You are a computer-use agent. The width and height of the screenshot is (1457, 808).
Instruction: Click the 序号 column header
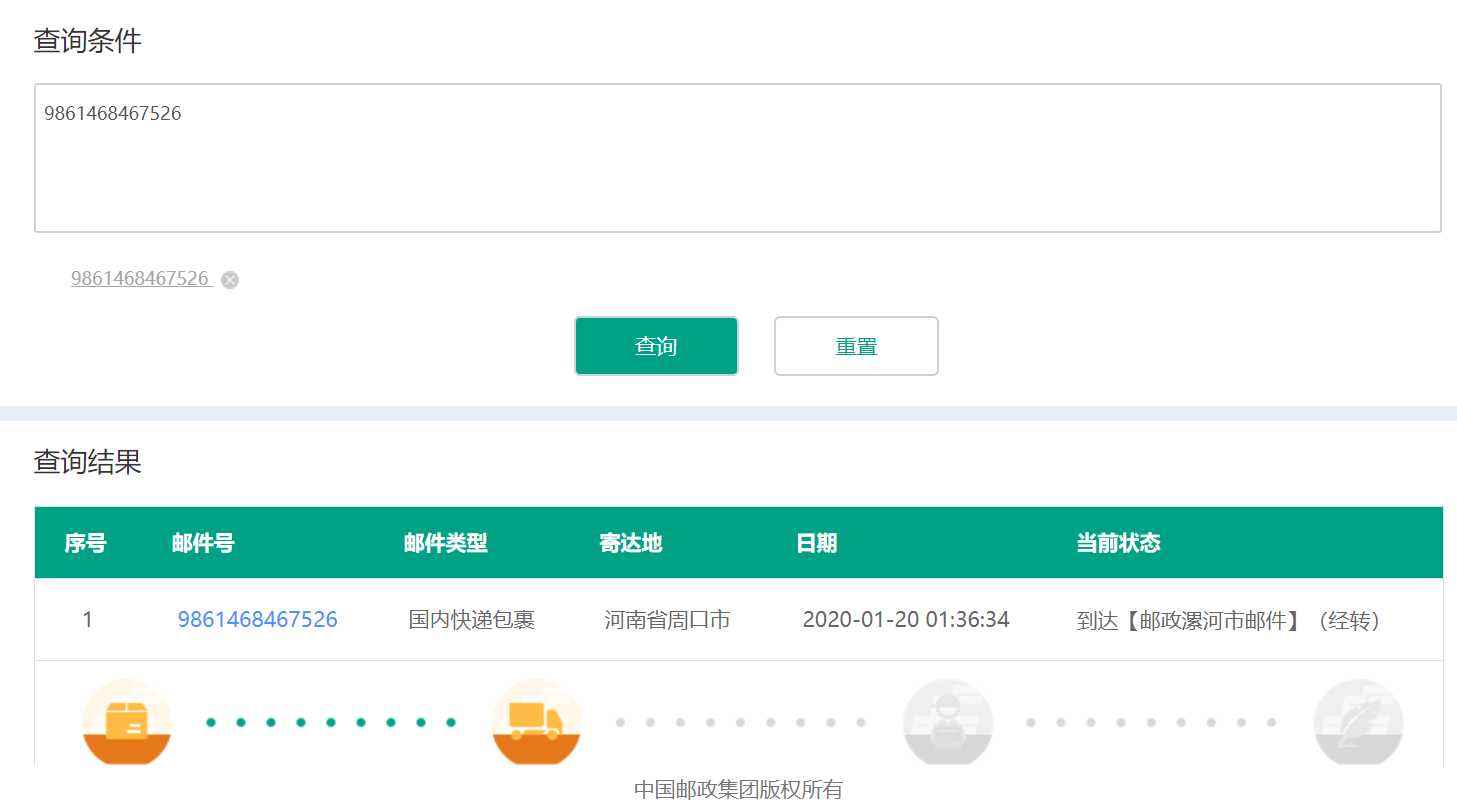(x=85, y=543)
